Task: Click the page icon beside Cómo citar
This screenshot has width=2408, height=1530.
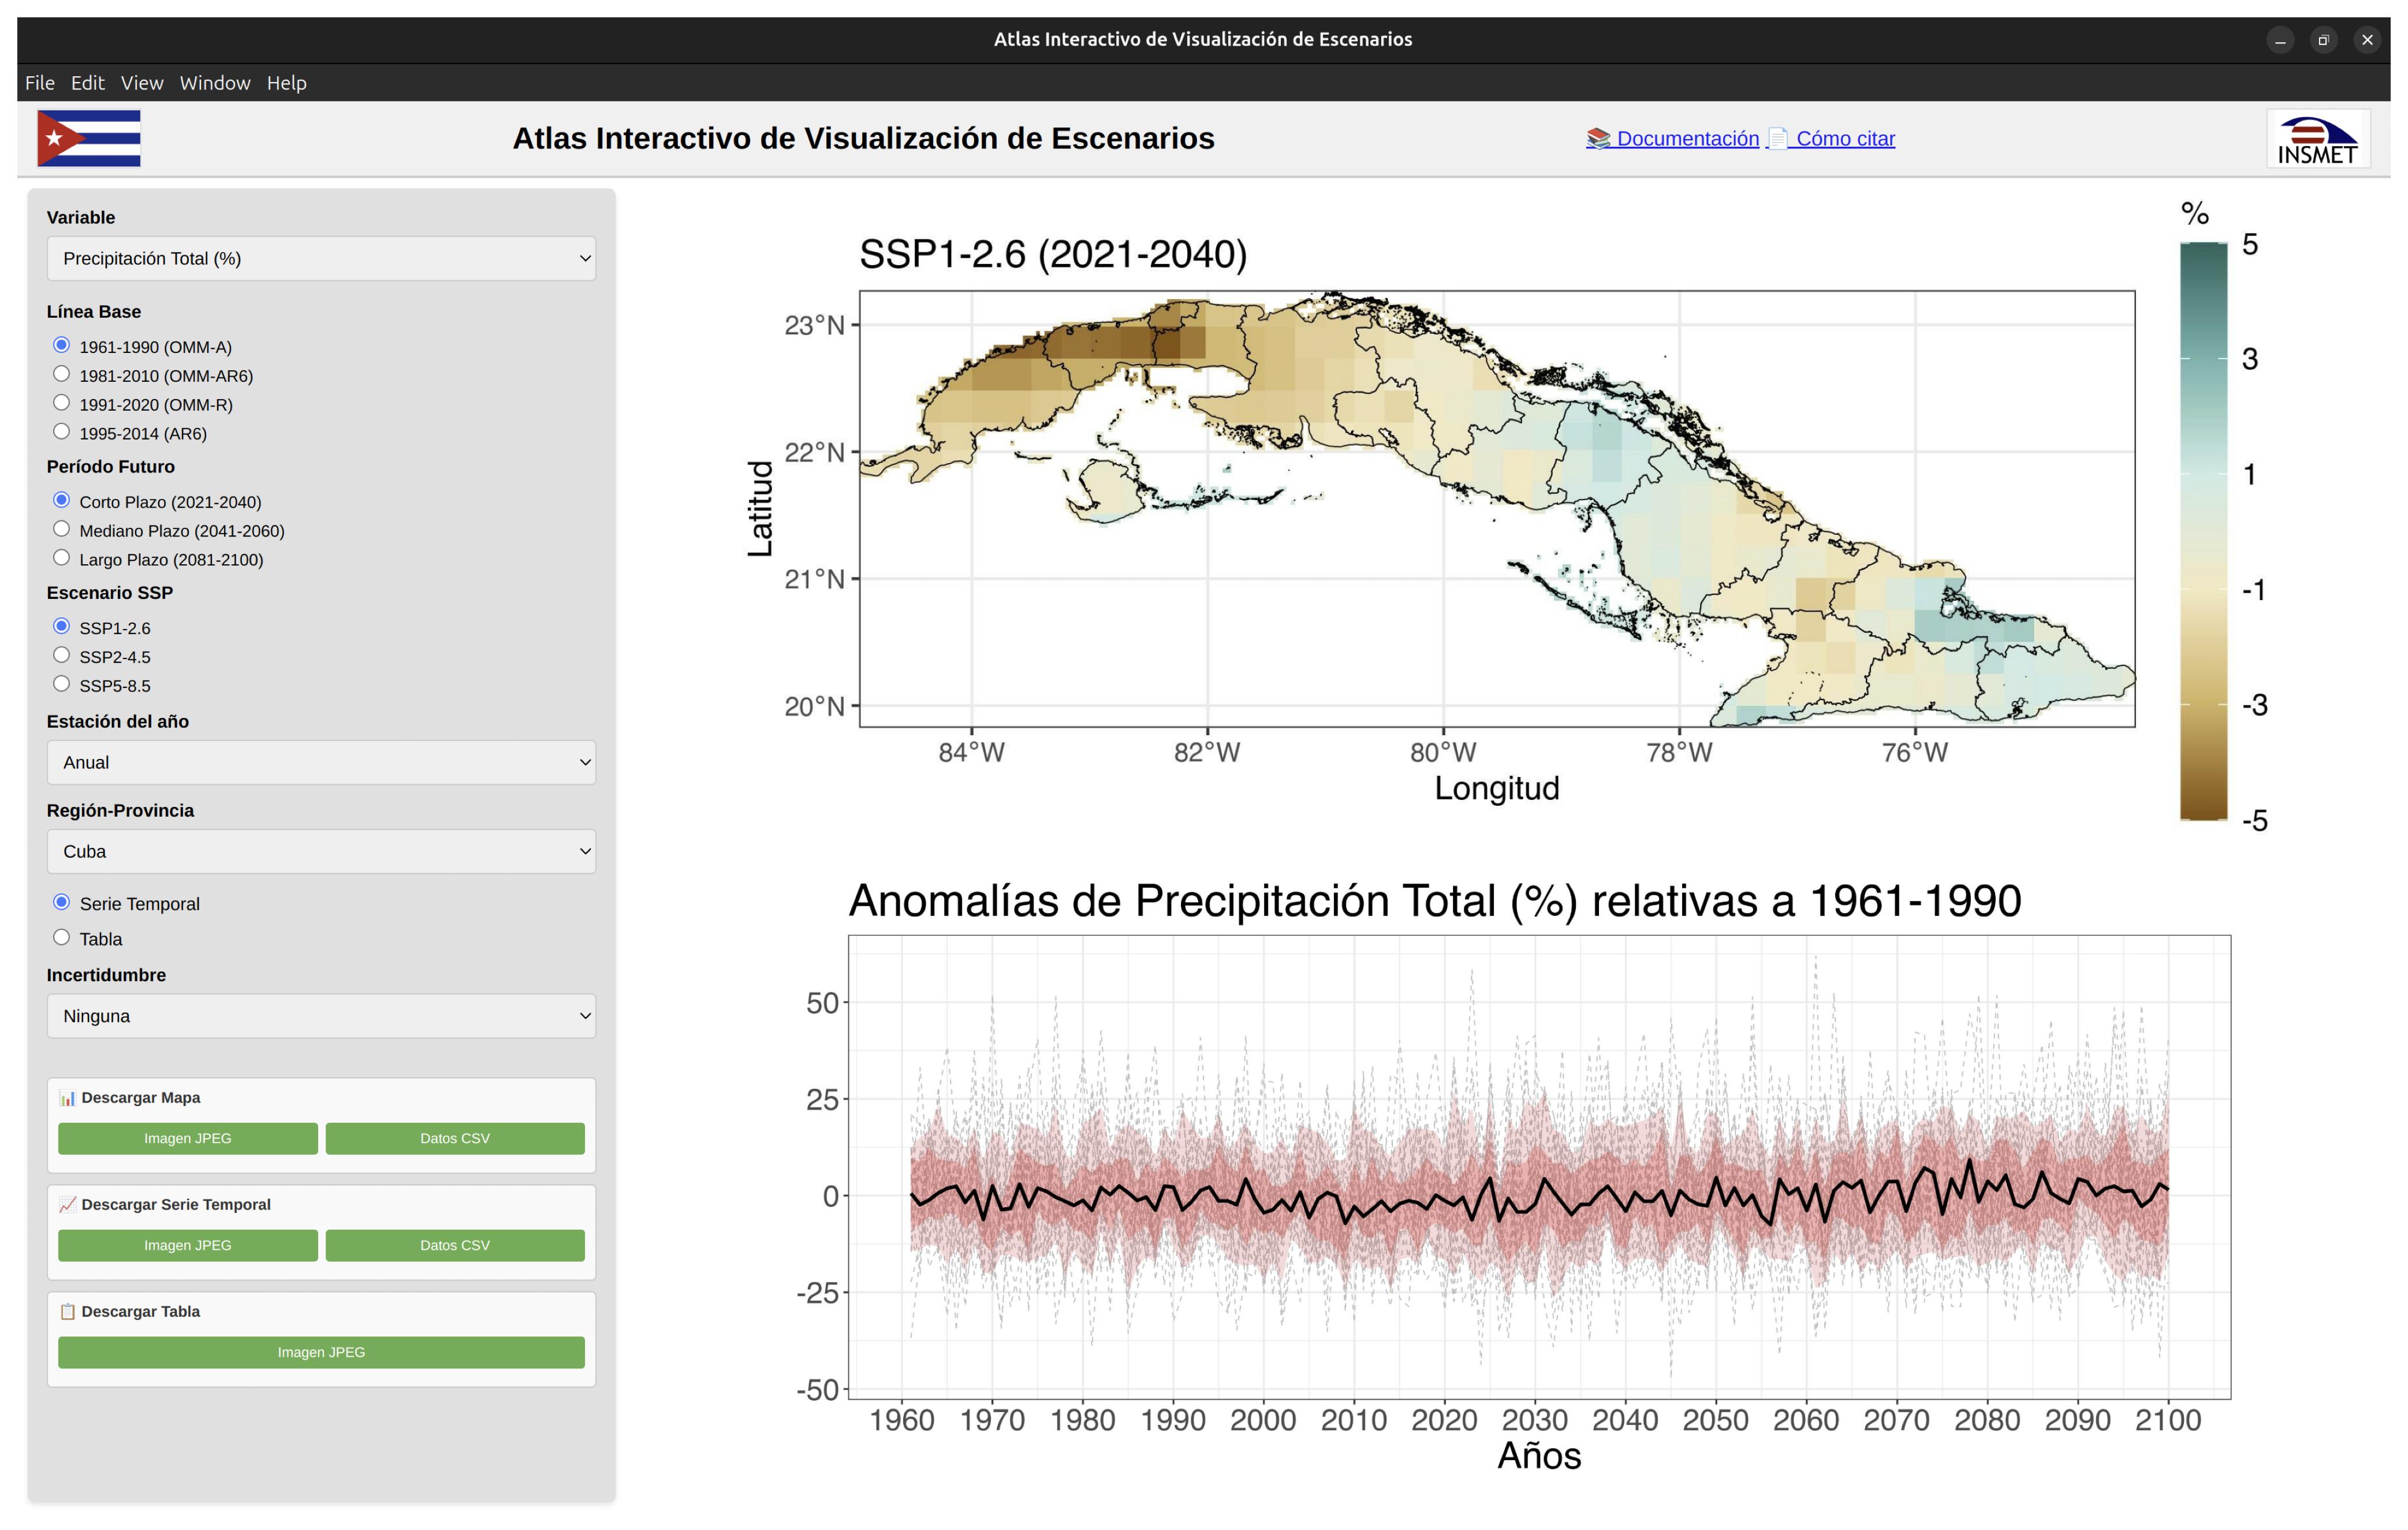Action: [1777, 138]
